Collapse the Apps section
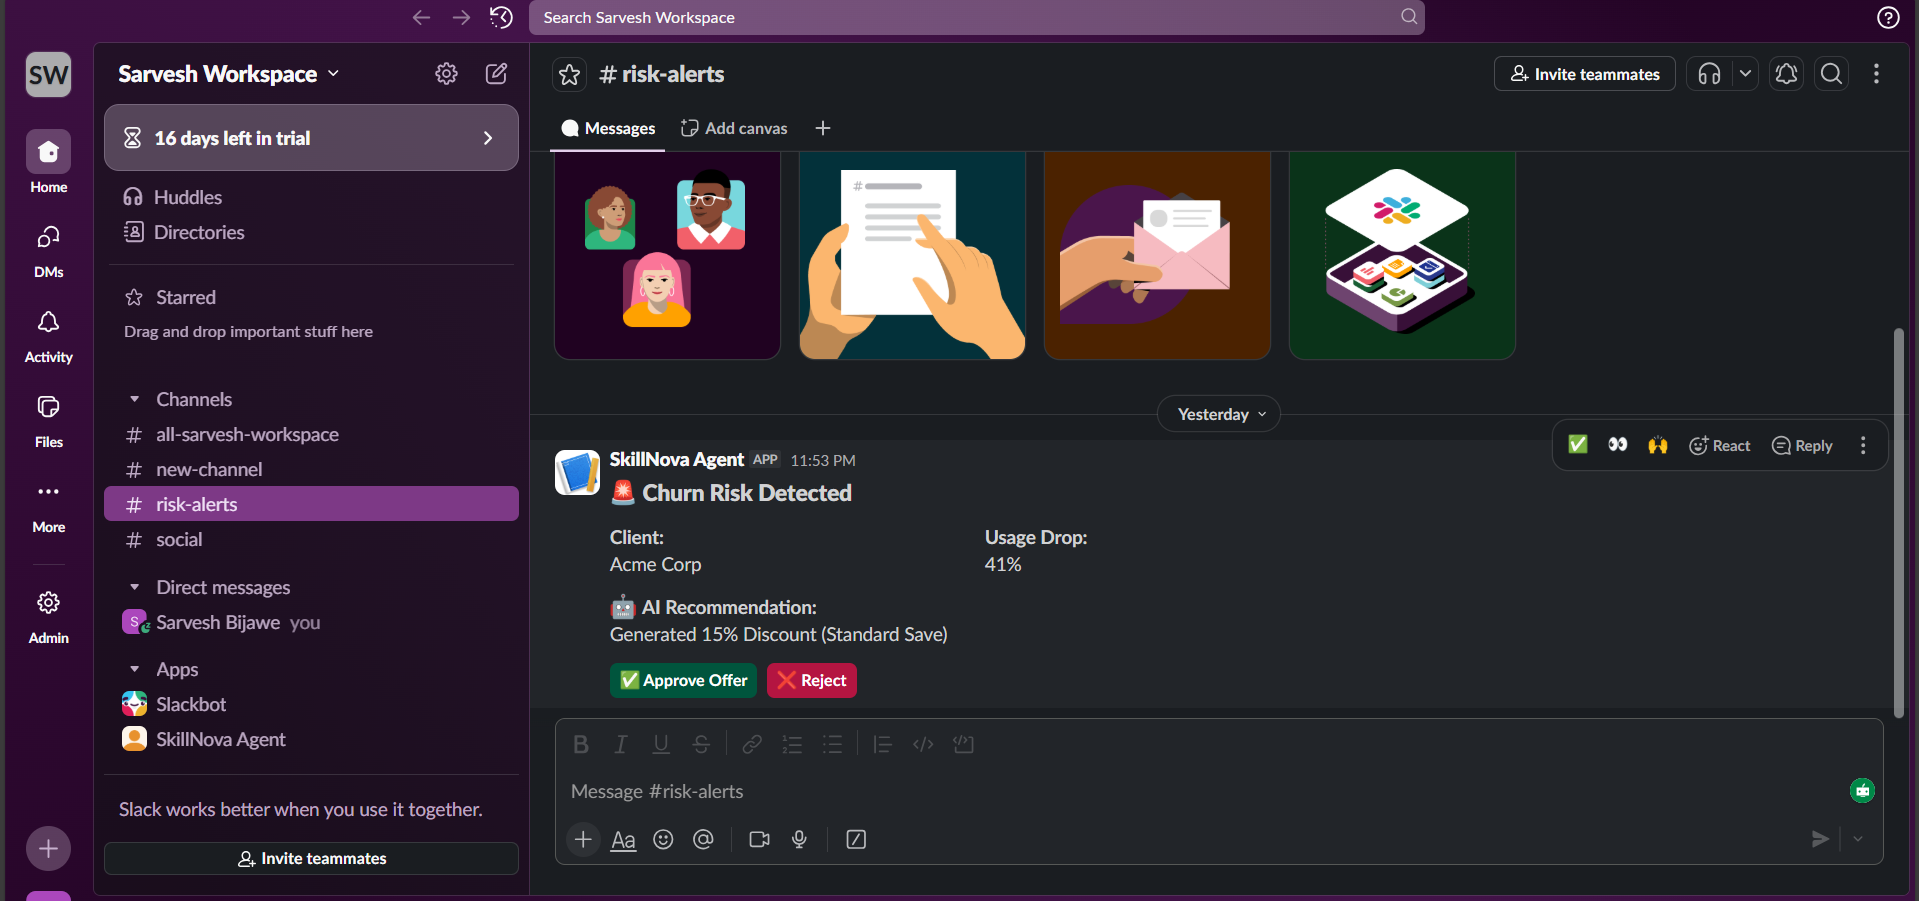The width and height of the screenshot is (1919, 901). pyautogui.click(x=135, y=669)
